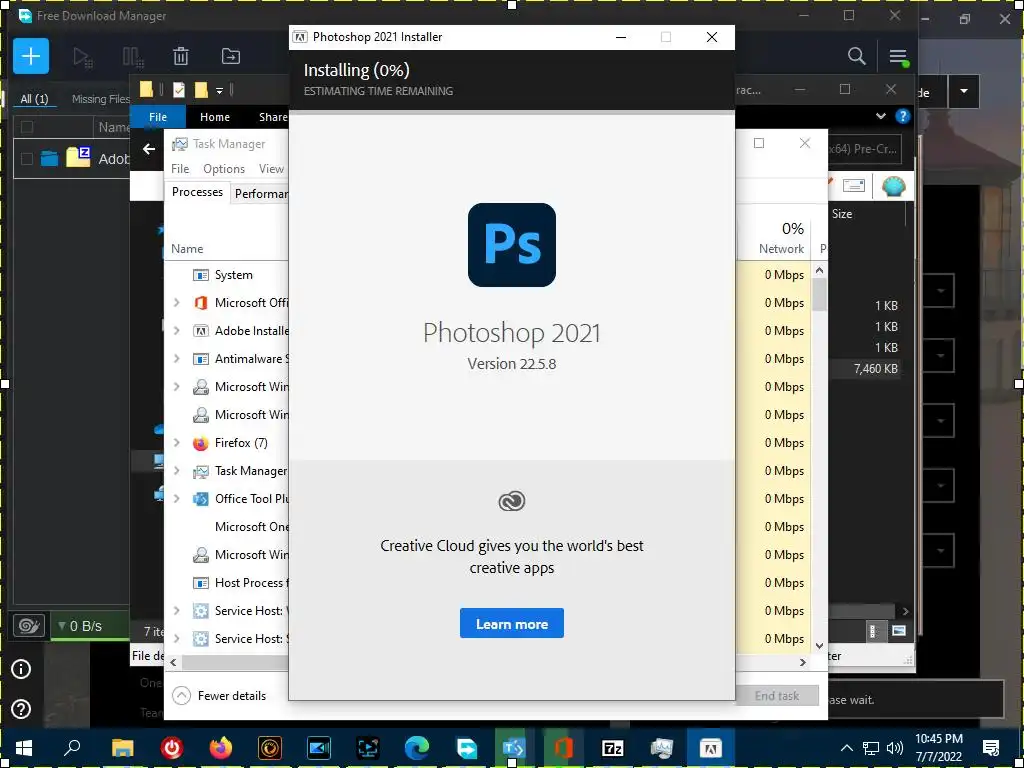
Task: Expand the Antimalware process row
Action: [176, 359]
